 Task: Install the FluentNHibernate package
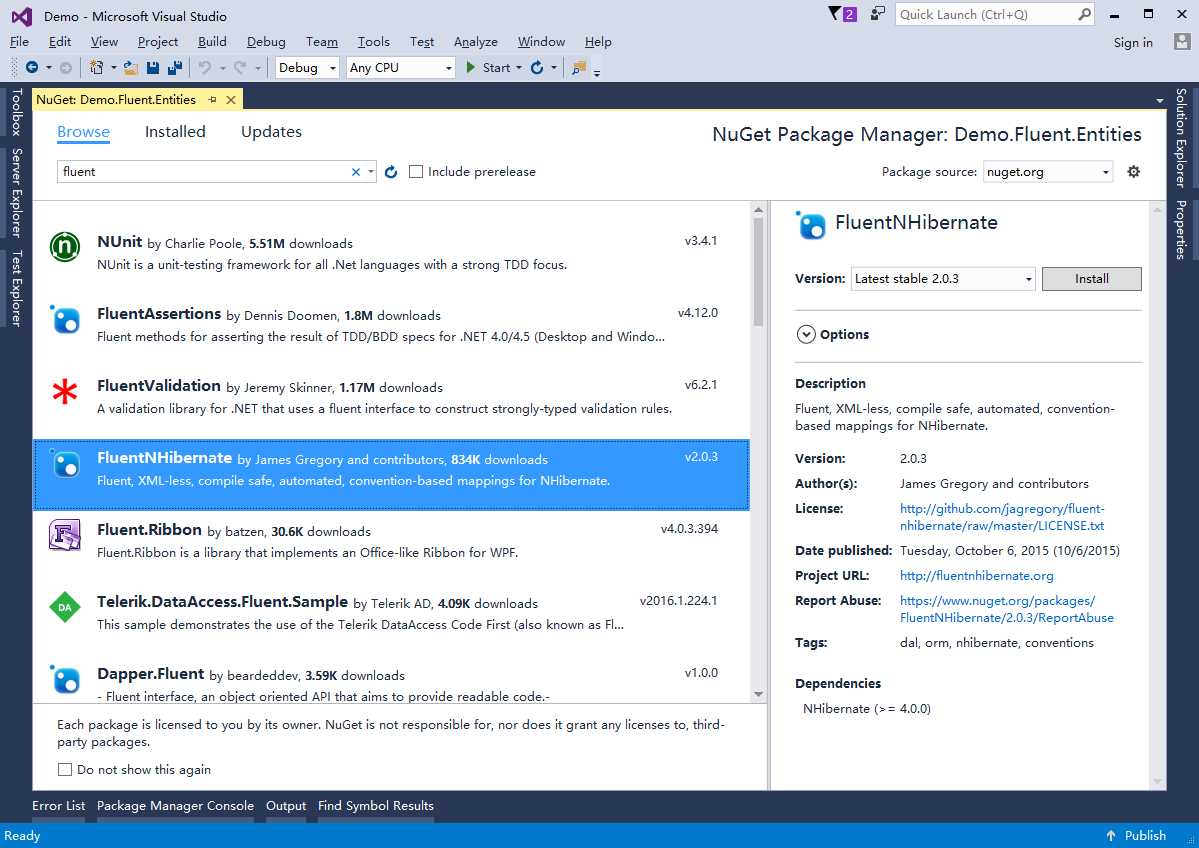[x=1091, y=278]
